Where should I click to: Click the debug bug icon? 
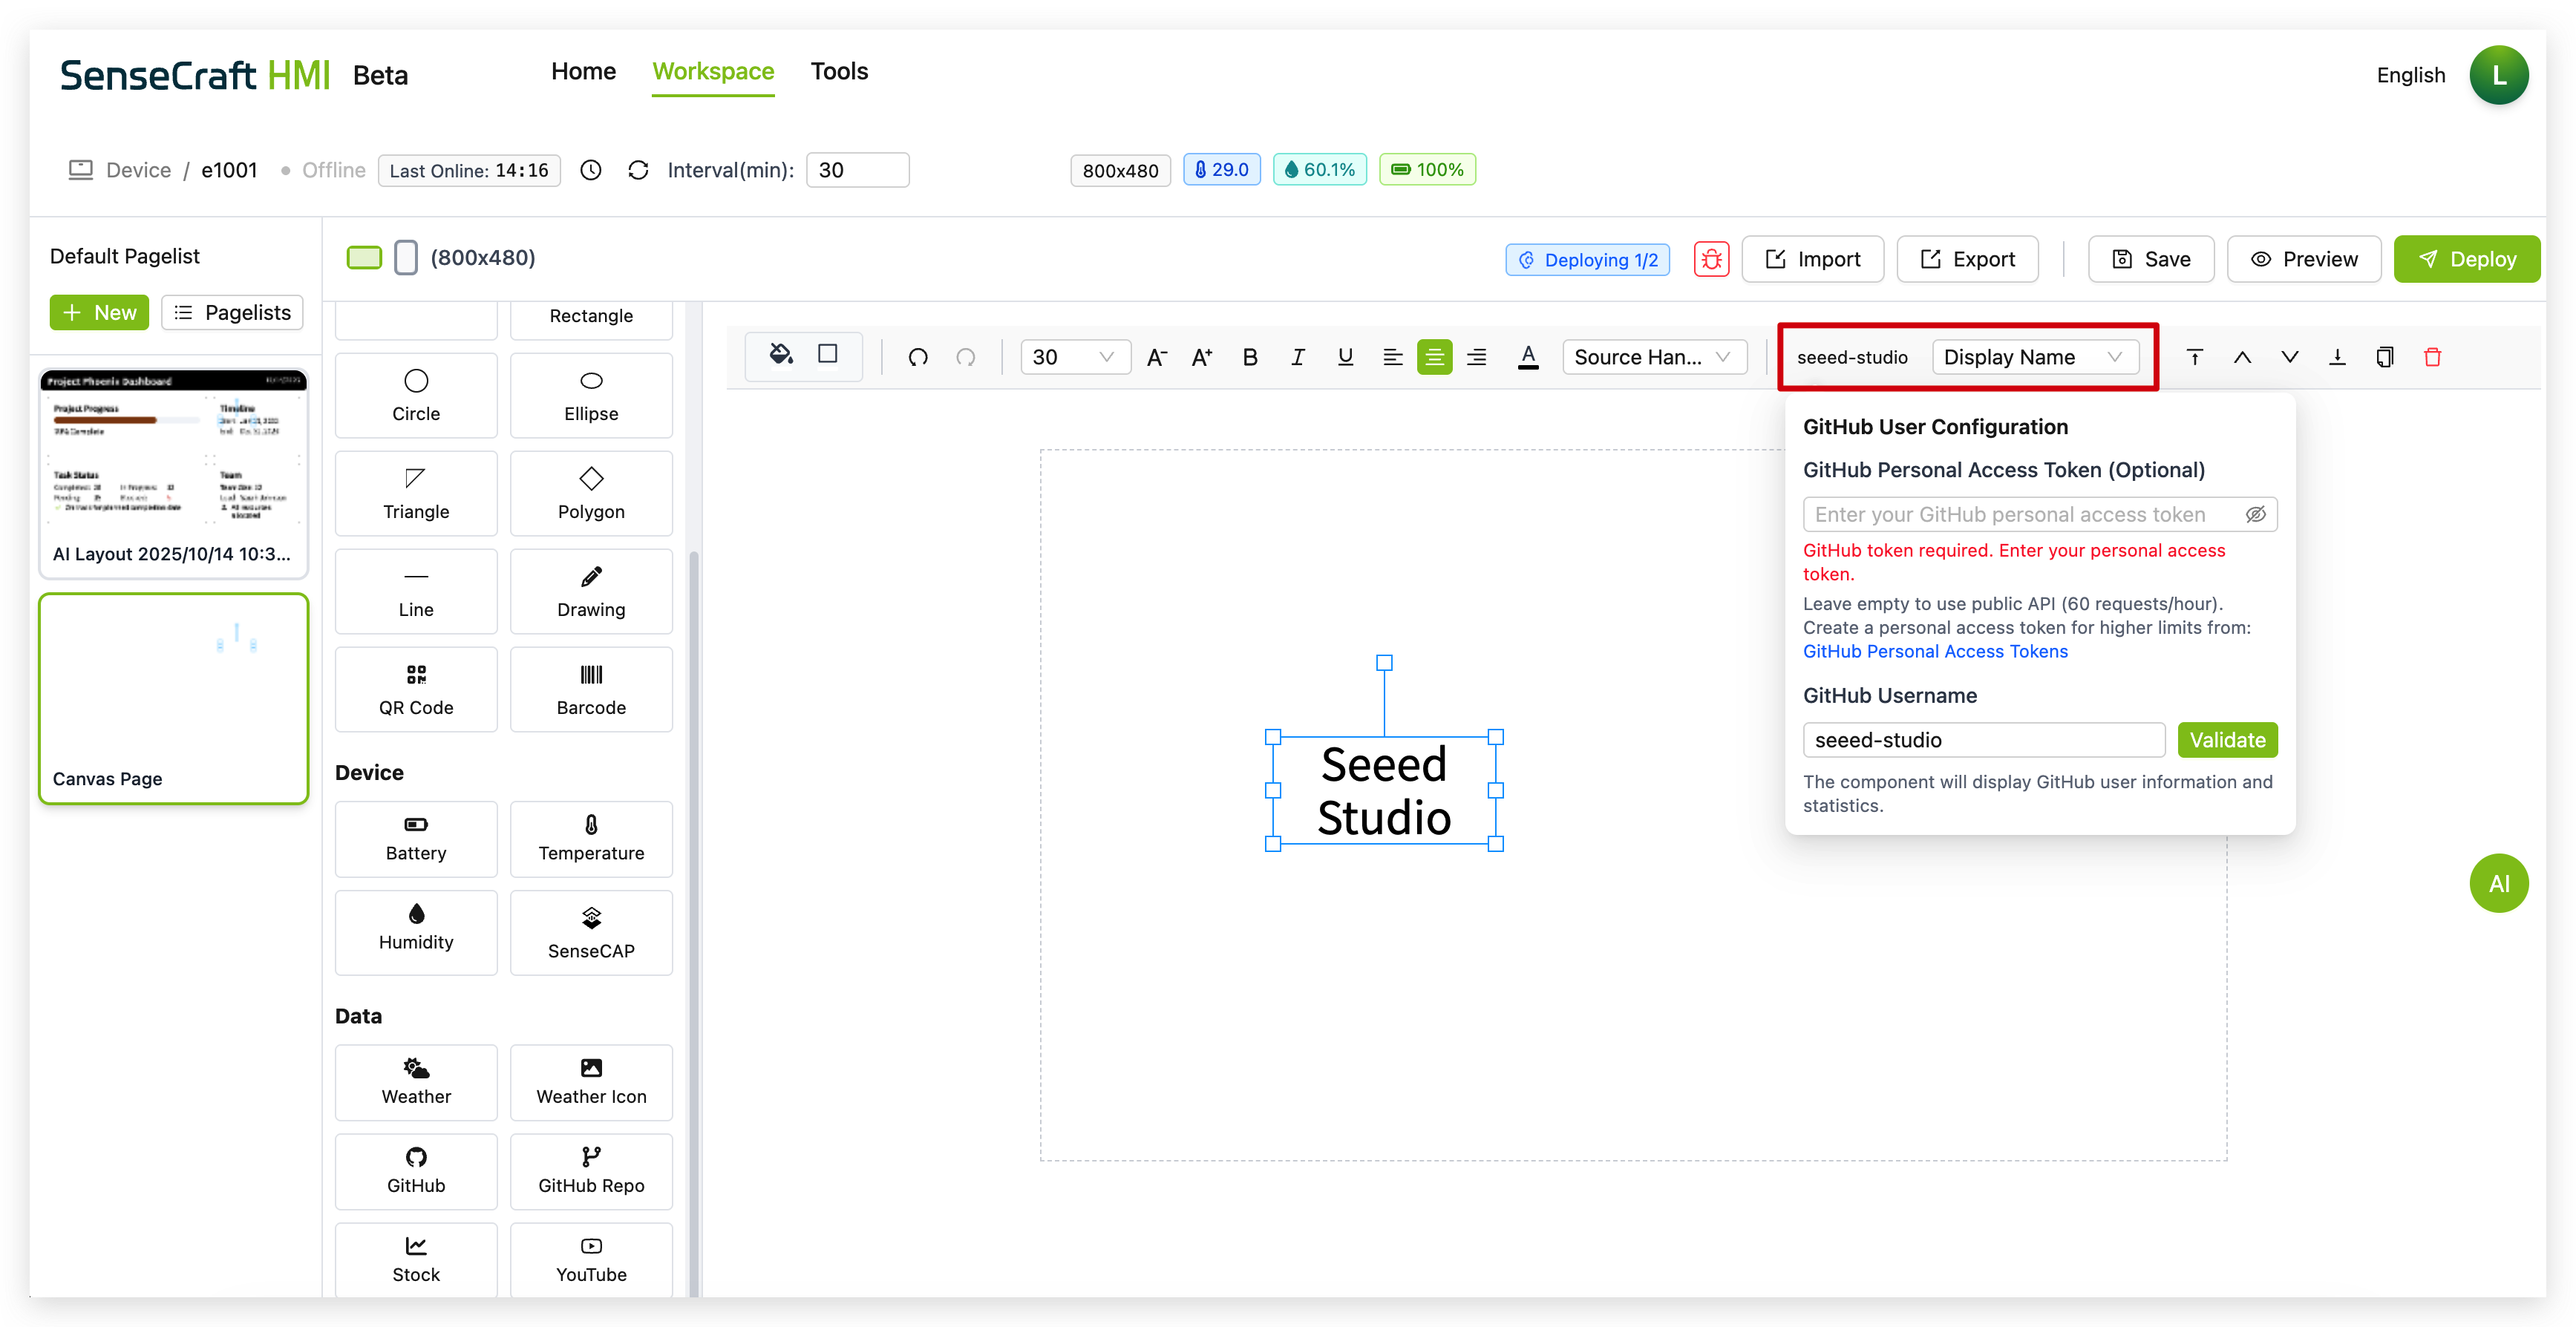point(1711,259)
